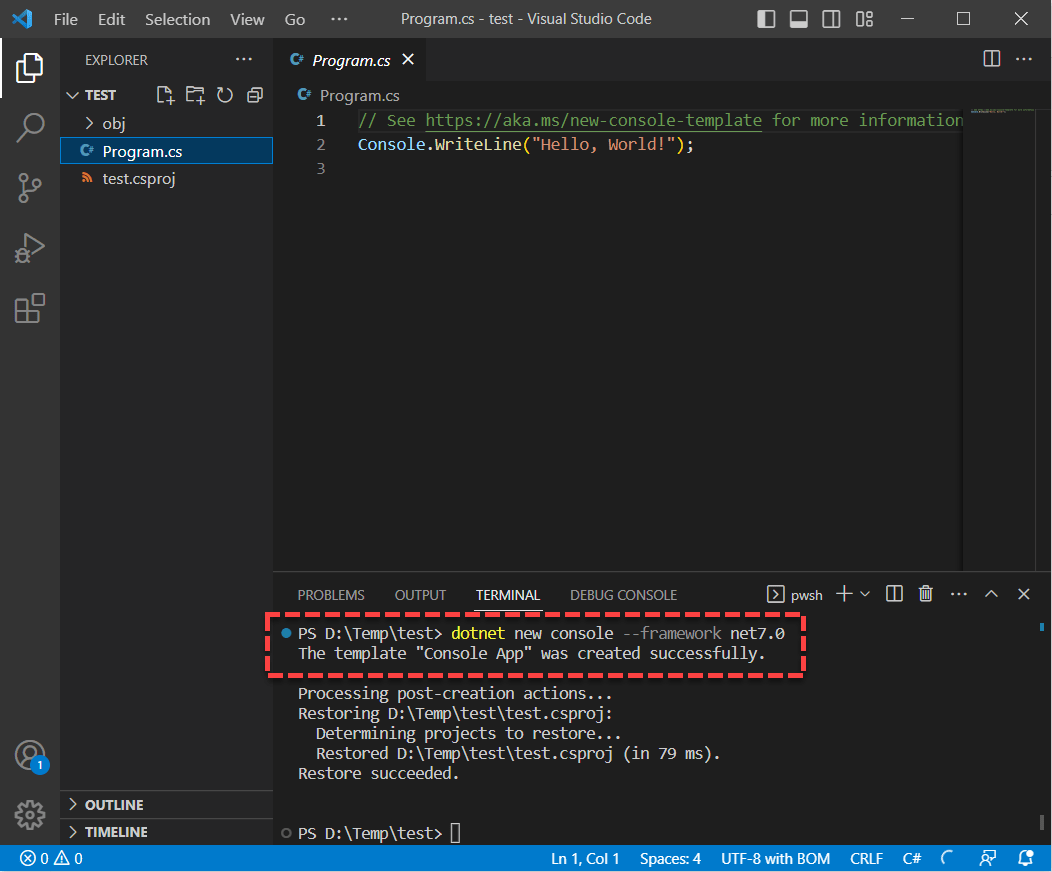Close the Program.cs editor tab
The width and height of the screenshot is (1052, 872).
point(408,60)
